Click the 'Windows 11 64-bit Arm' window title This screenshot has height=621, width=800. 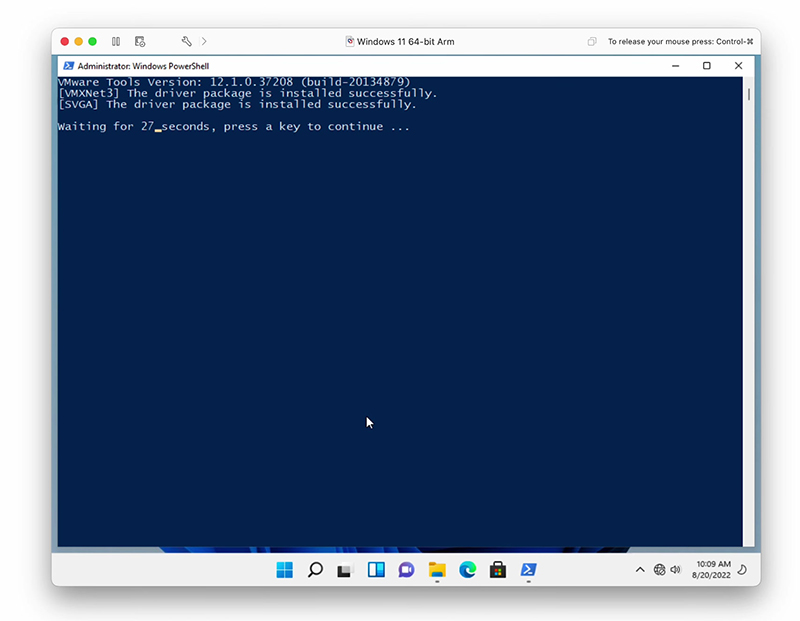click(x=406, y=42)
